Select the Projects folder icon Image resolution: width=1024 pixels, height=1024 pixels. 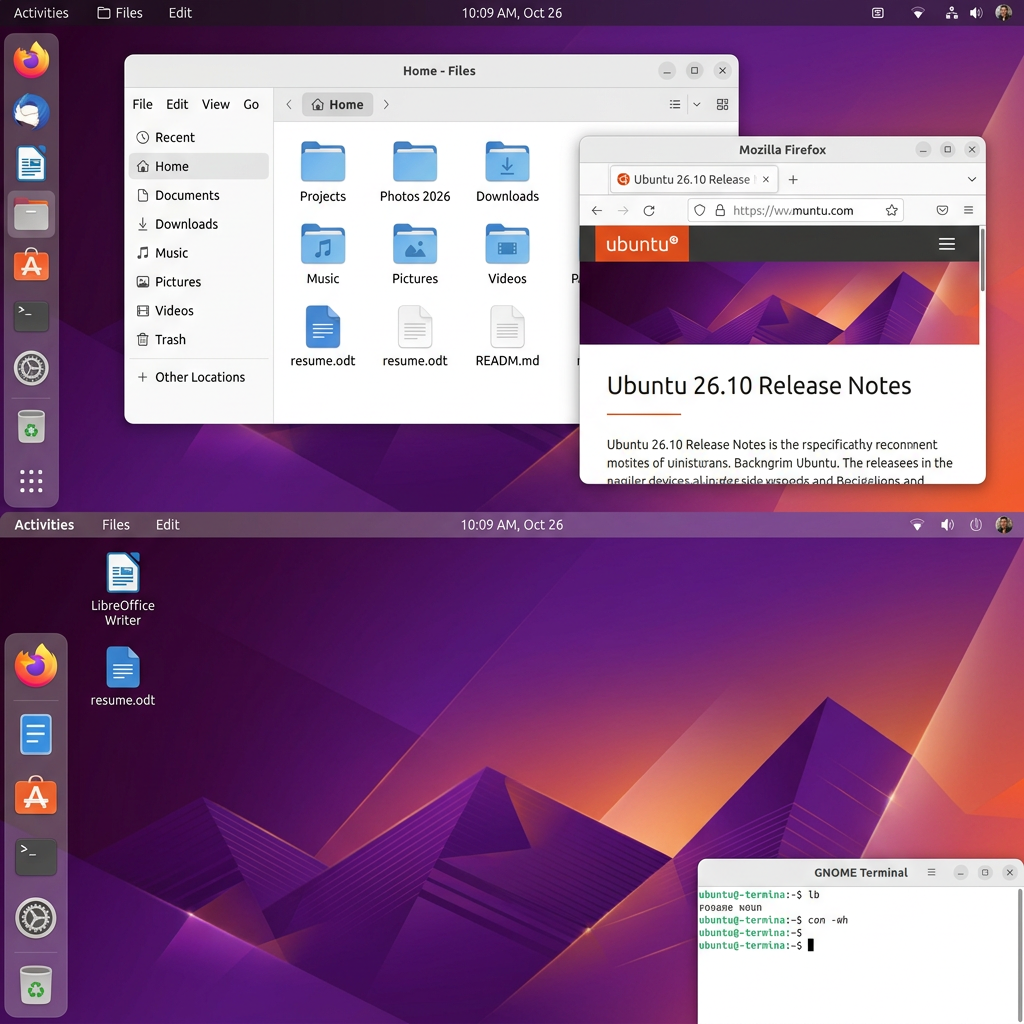(323, 161)
